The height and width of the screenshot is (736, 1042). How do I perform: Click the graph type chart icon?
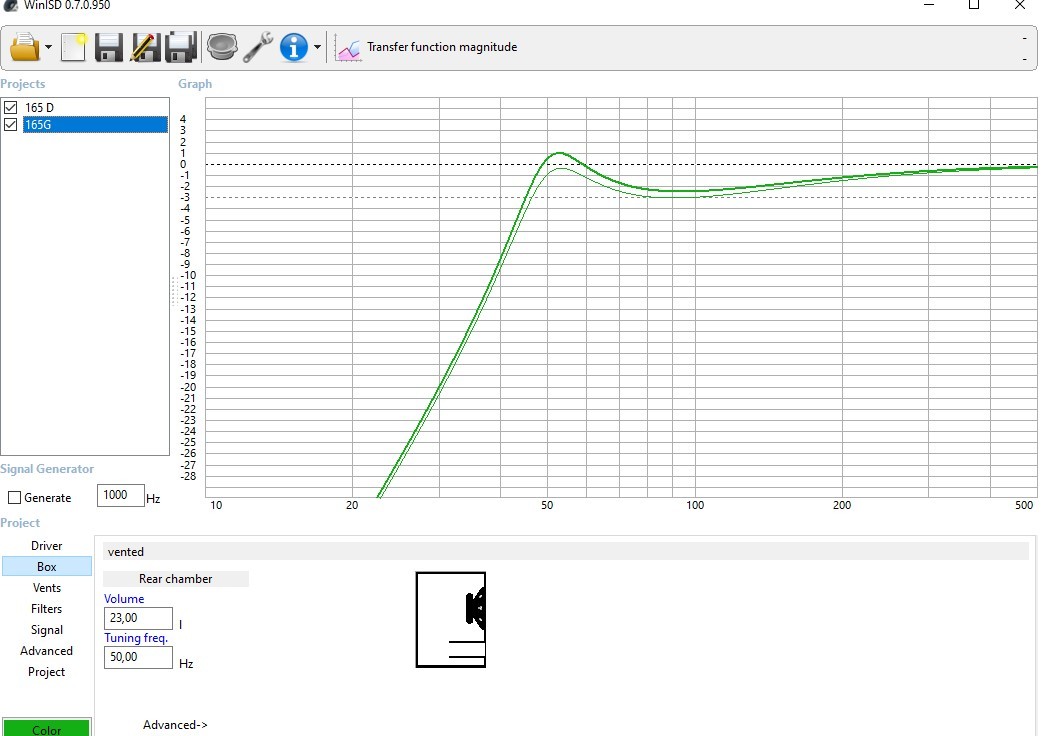coord(348,48)
